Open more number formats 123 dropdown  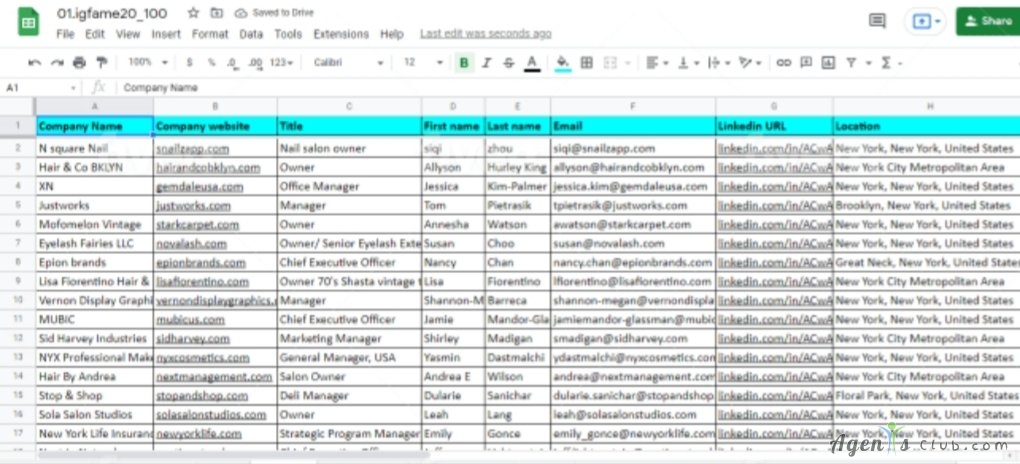coord(282,62)
